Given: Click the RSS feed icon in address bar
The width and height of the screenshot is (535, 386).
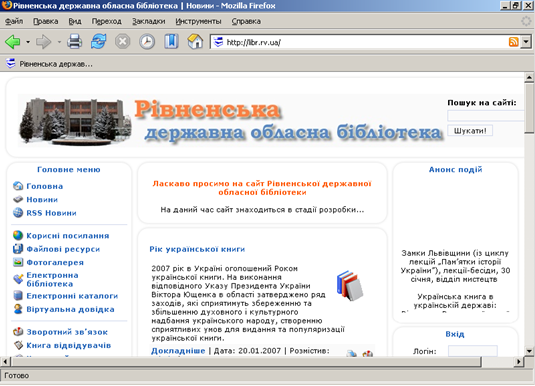Looking at the screenshot, I should (x=514, y=42).
